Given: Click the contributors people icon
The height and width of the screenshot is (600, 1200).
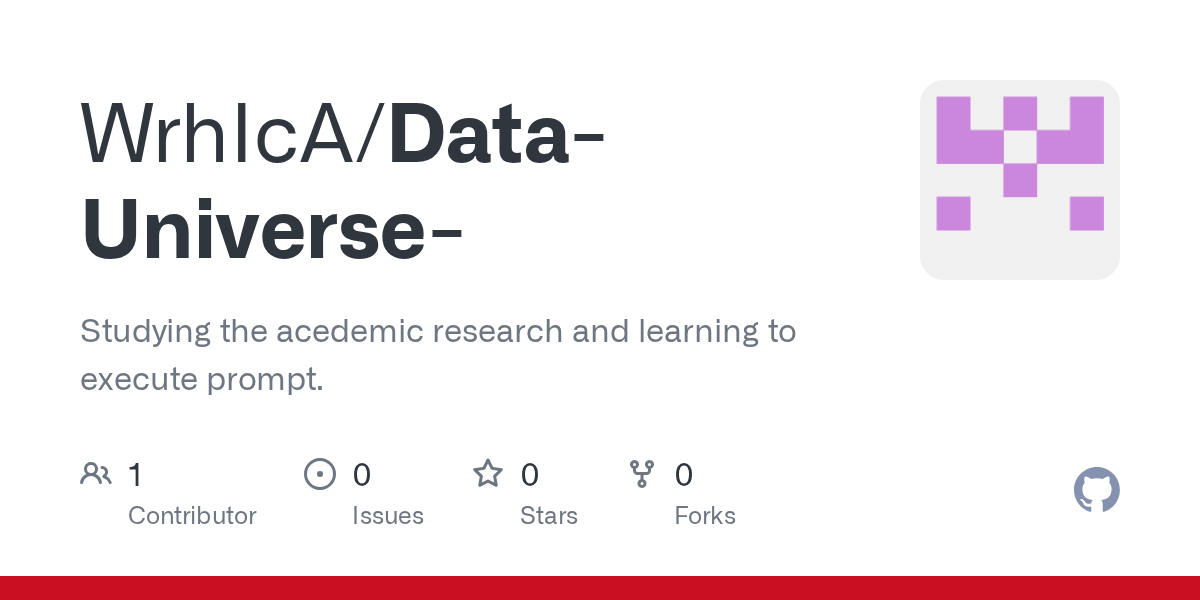Looking at the screenshot, I should click(96, 474).
